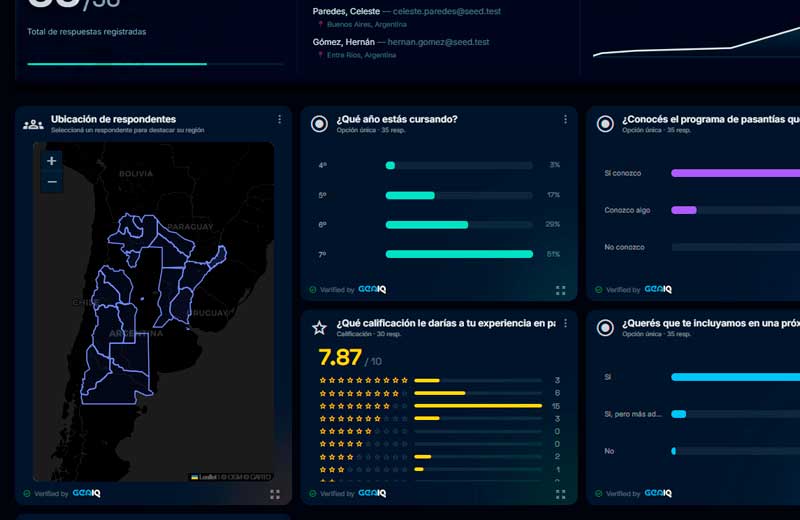
Task: Click the Total de respuestas registradas label
Action: 87,32
